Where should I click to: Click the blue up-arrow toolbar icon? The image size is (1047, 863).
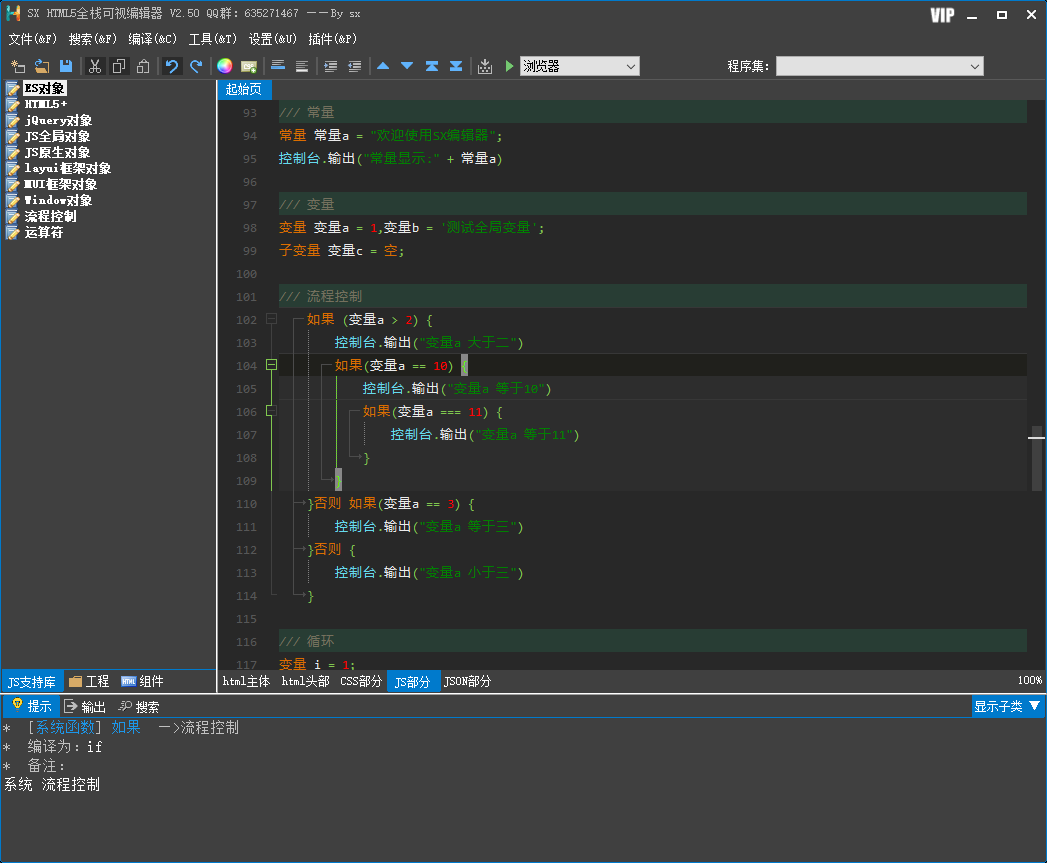[x=383, y=66]
